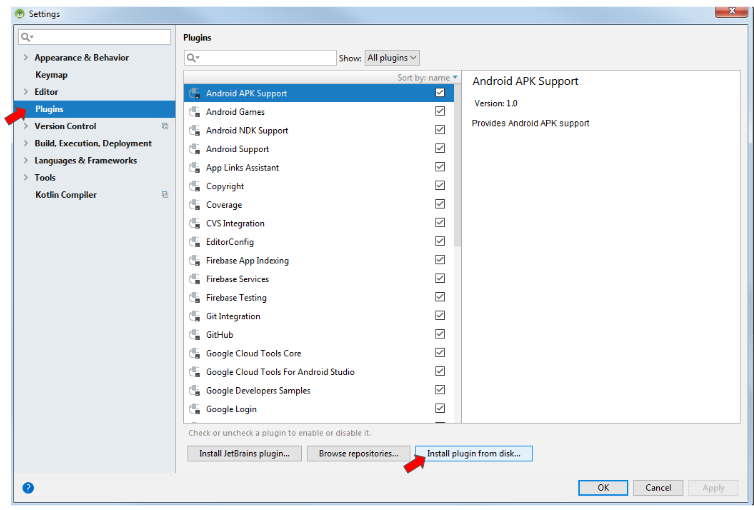The width and height of the screenshot is (754, 510).
Task: Select the Firebase Testing plugin row
Action: (x=318, y=298)
